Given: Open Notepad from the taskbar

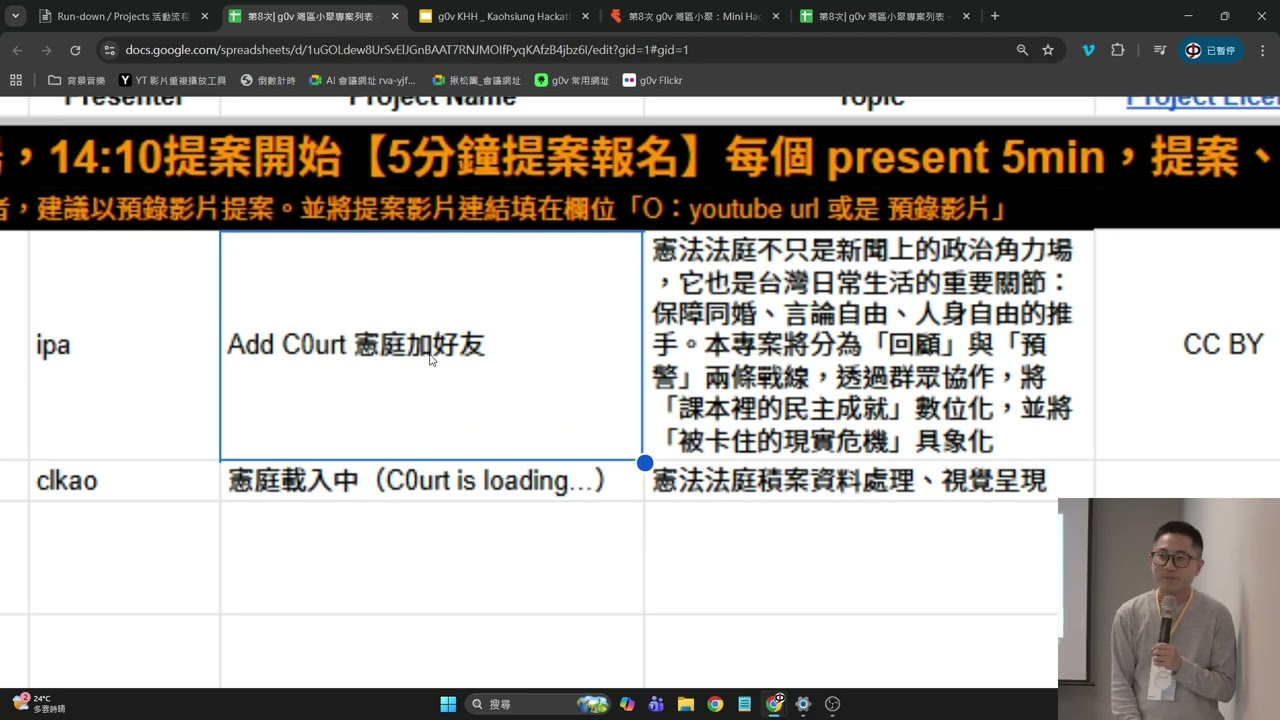Looking at the screenshot, I should click(x=744, y=704).
